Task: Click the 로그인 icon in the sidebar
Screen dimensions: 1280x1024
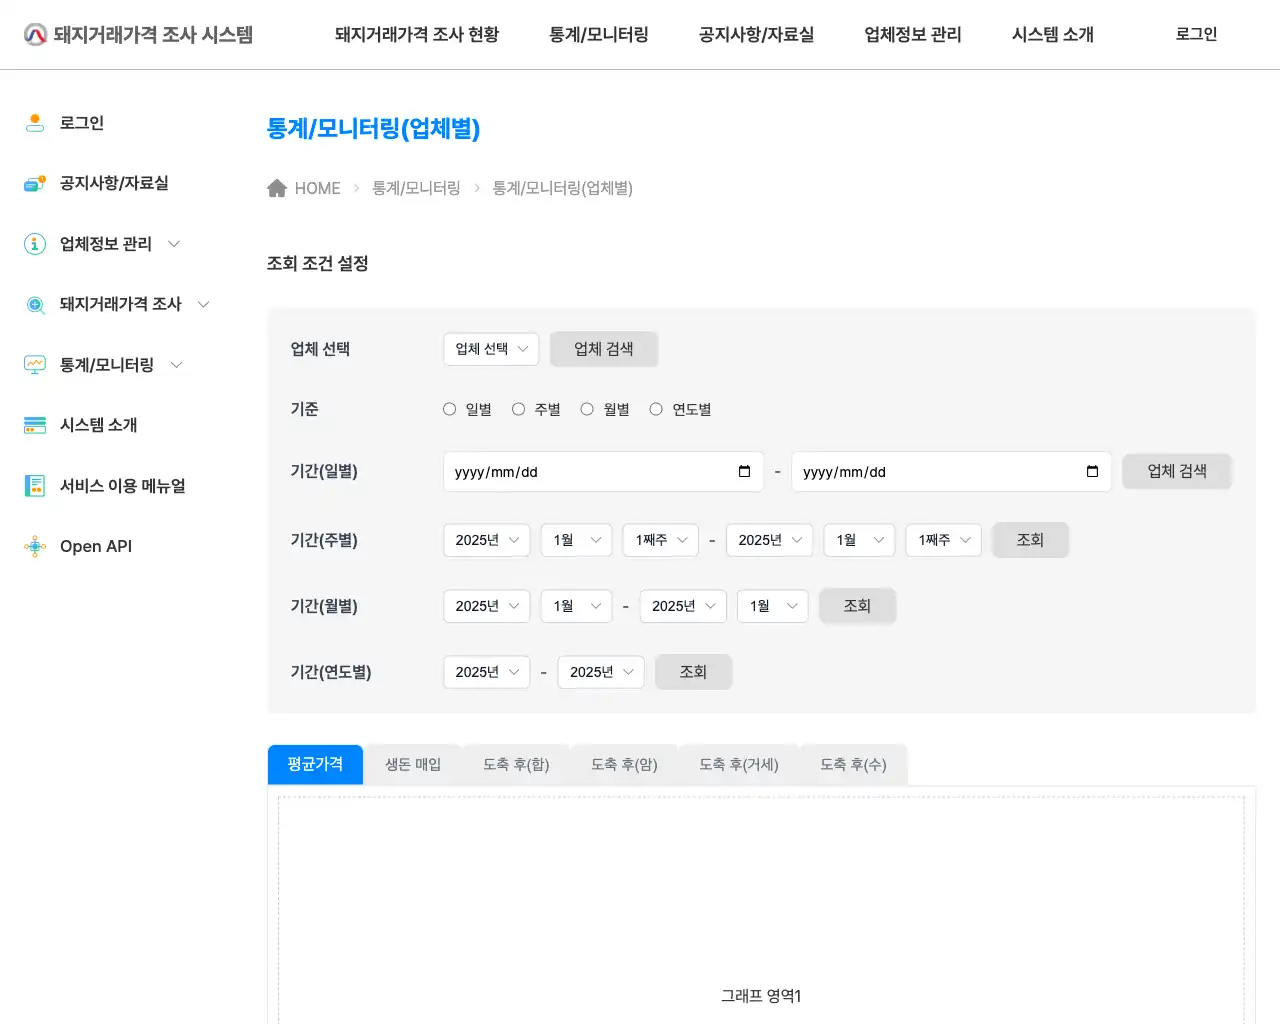Action: (35, 122)
